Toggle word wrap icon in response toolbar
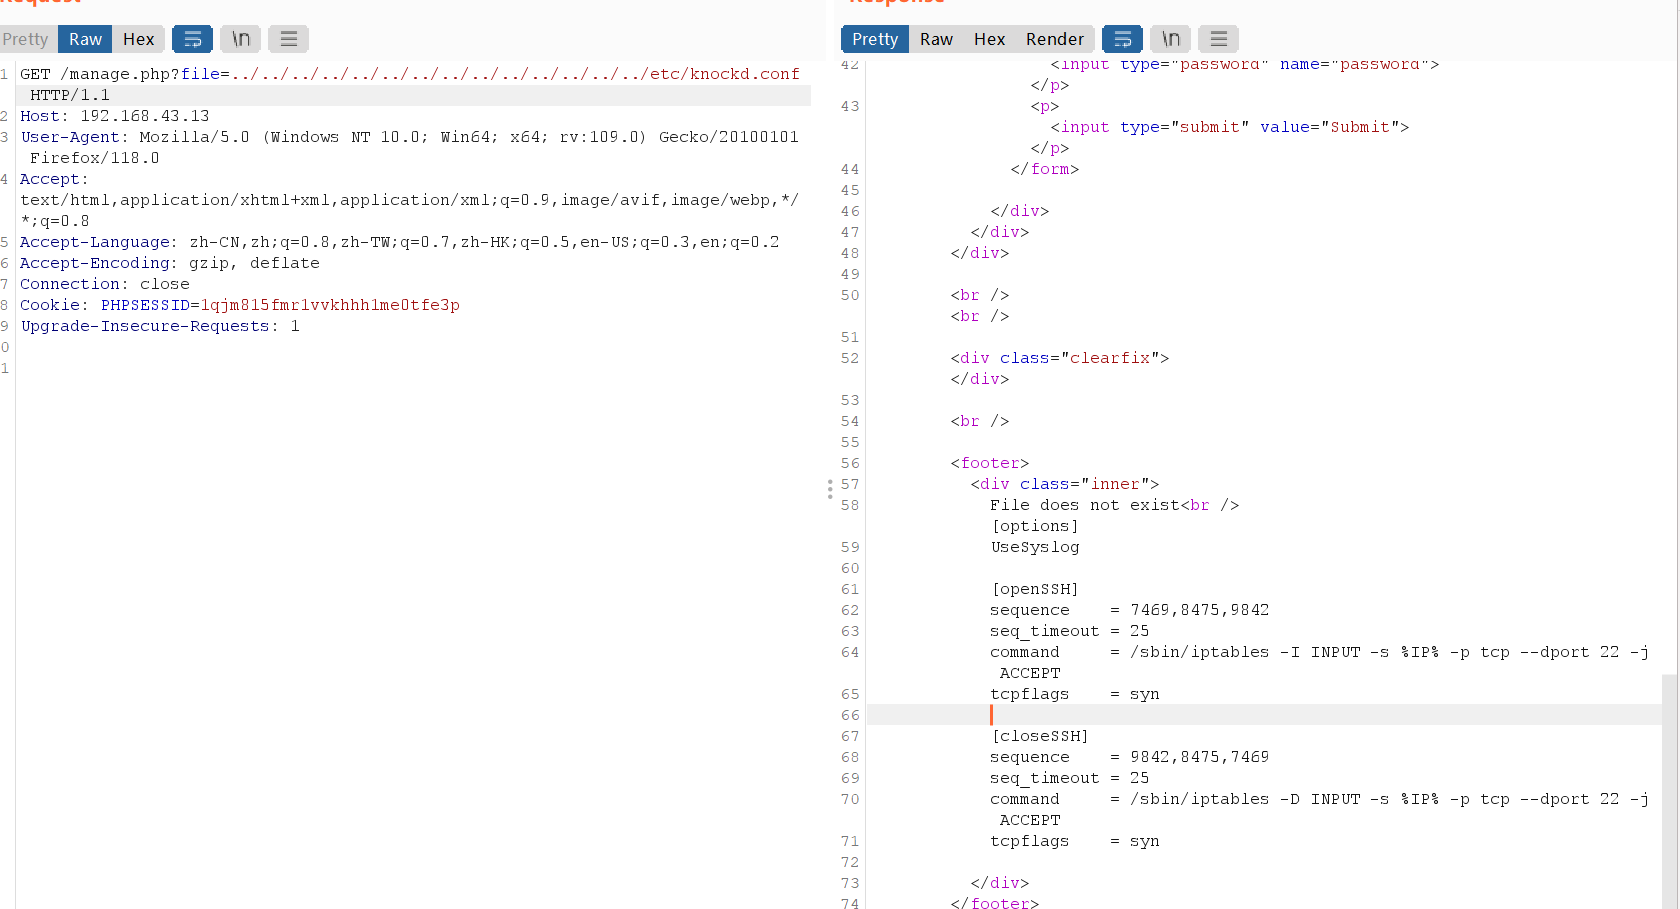Image resolution: width=1680 pixels, height=909 pixels. tap(1122, 39)
